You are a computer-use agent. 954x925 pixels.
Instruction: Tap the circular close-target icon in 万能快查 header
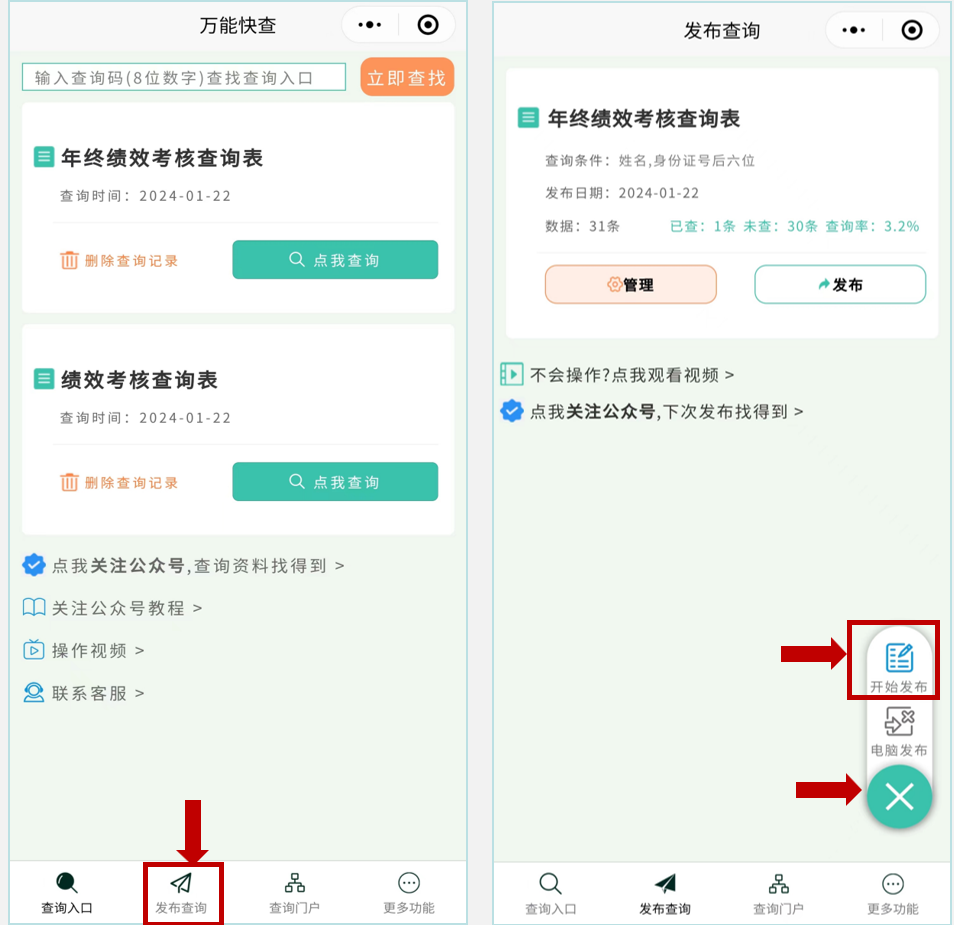coord(428,25)
